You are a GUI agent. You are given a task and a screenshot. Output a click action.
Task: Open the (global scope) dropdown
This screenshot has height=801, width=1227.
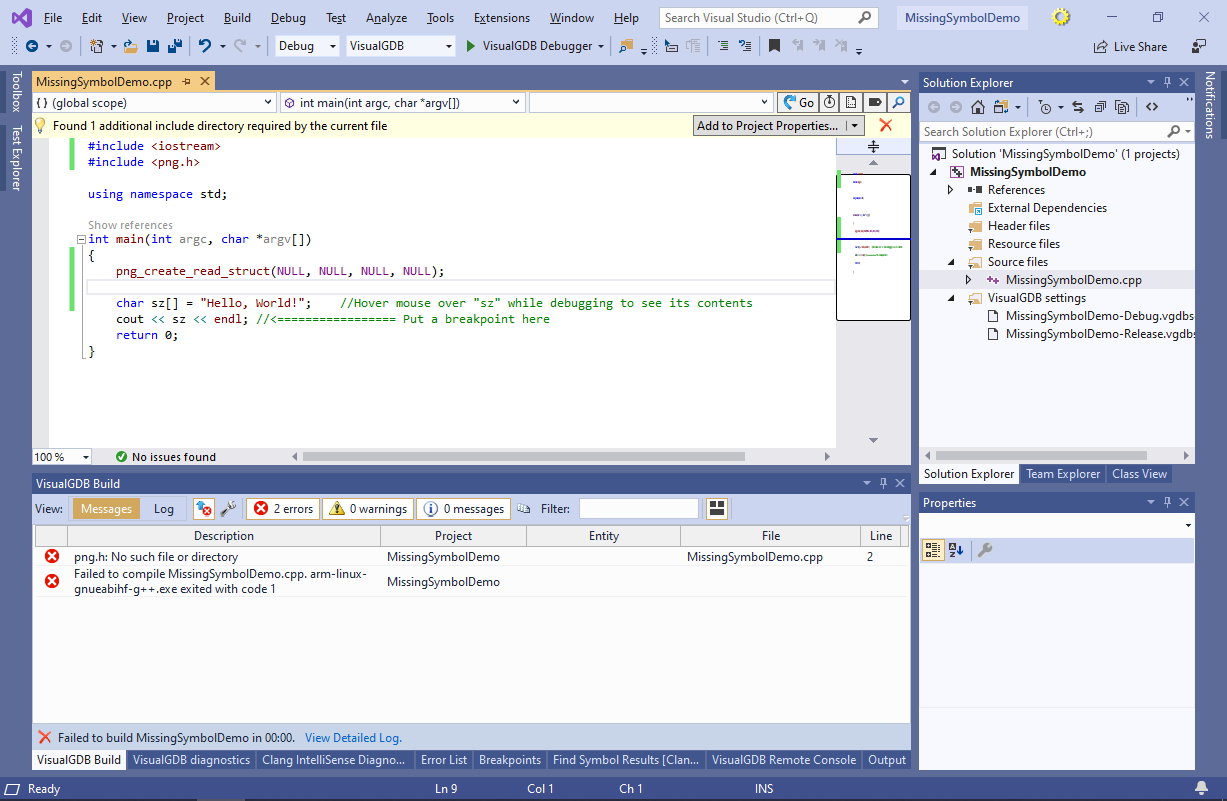tap(154, 102)
